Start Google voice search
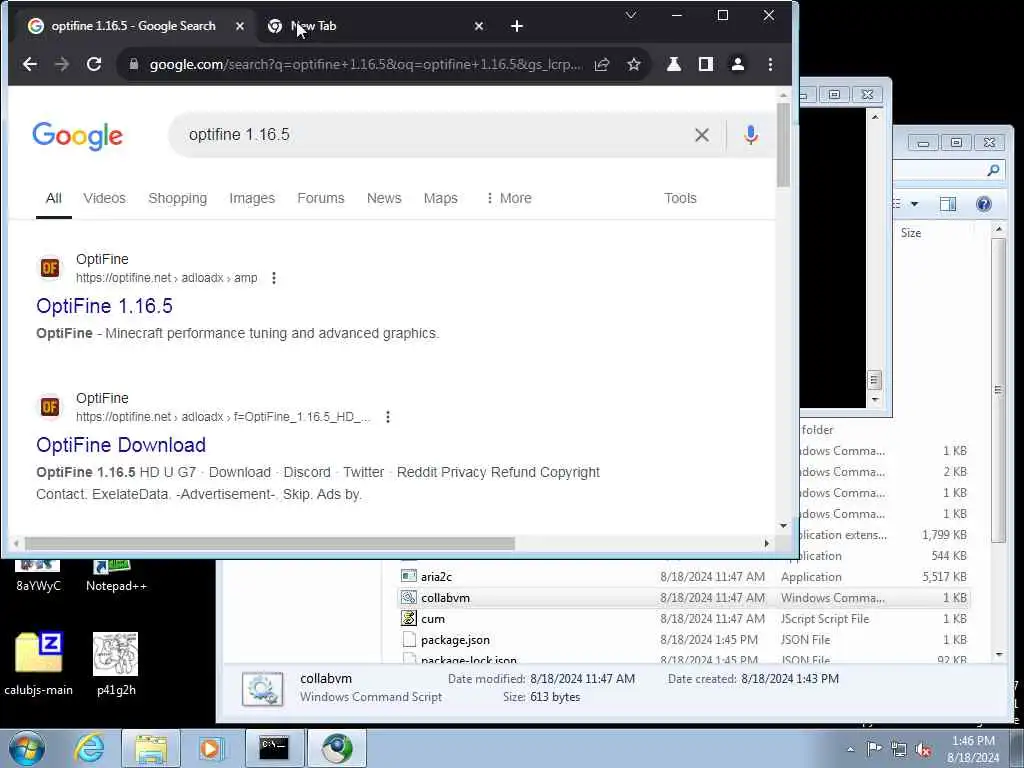The image size is (1024, 768). pos(751,135)
